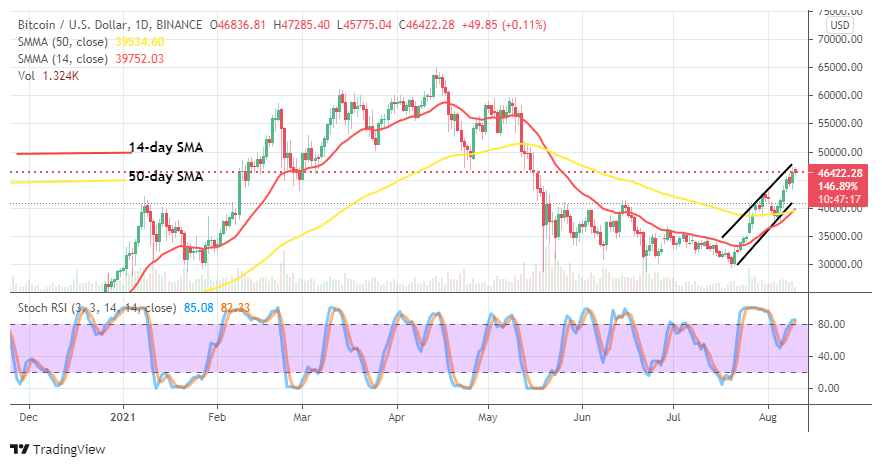Select the "50-day SMA" text annotation
The width and height of the screenshot is (882, 467).
click(x=166, y=177)
